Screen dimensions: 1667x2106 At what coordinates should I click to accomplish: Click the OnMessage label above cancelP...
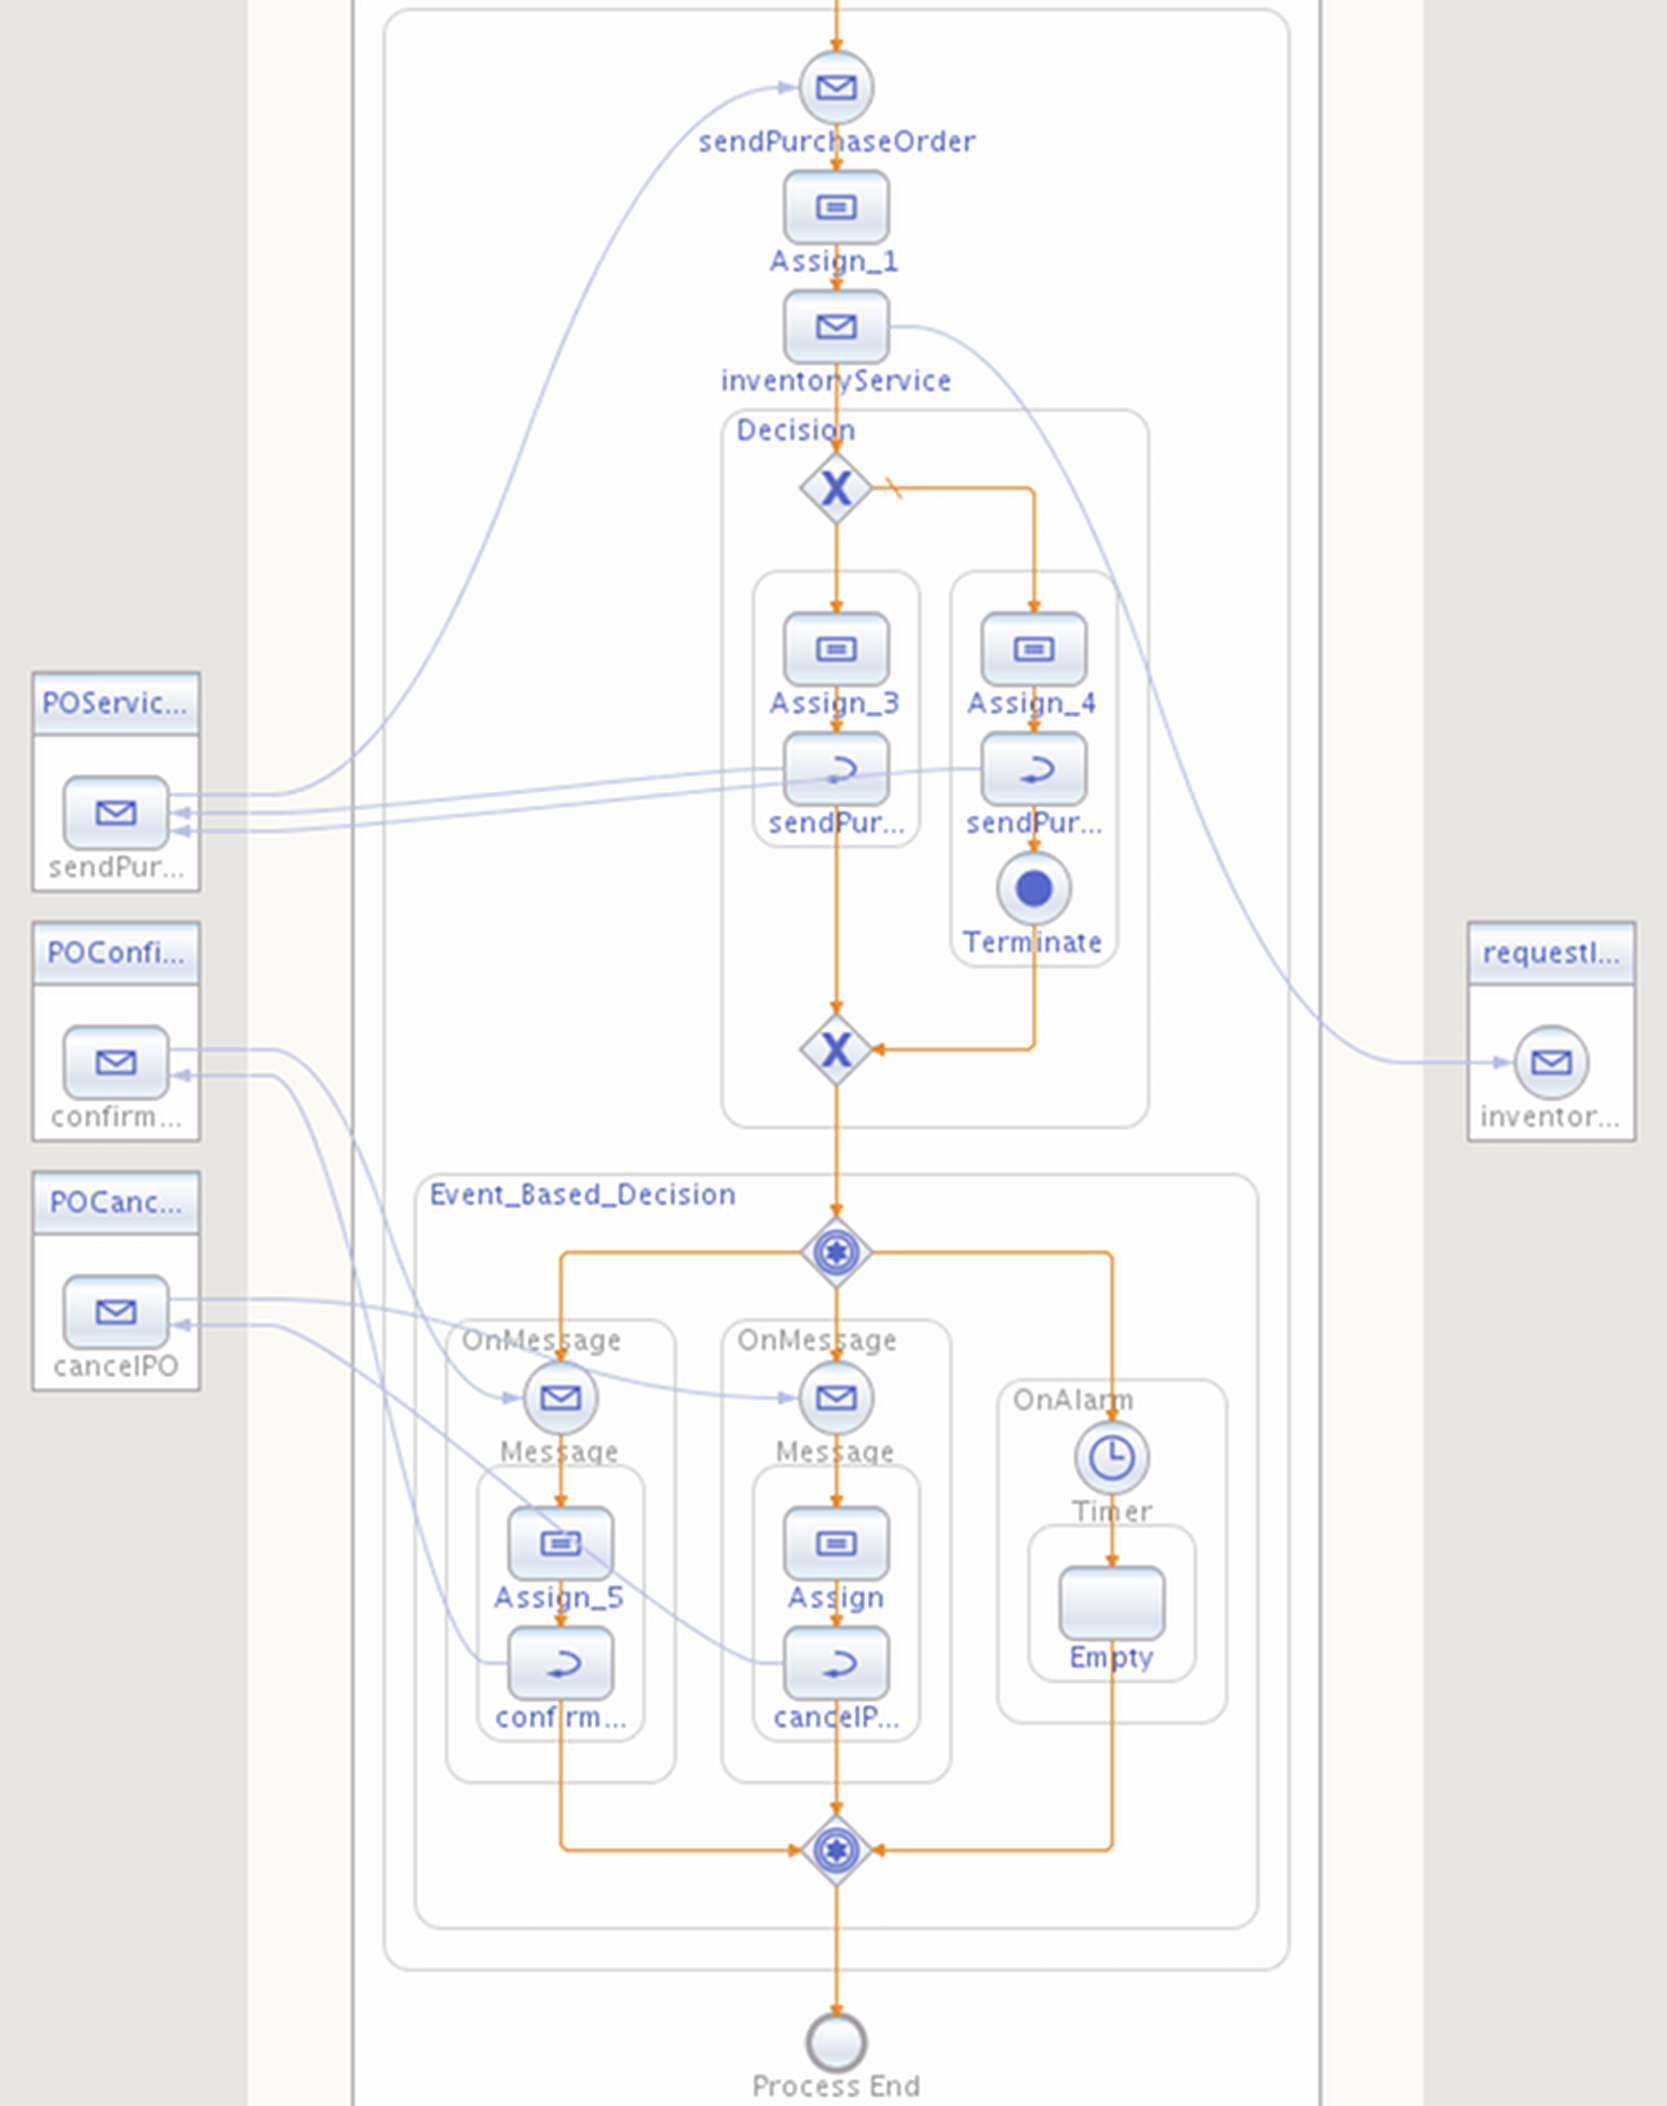tap(816, 1340)
